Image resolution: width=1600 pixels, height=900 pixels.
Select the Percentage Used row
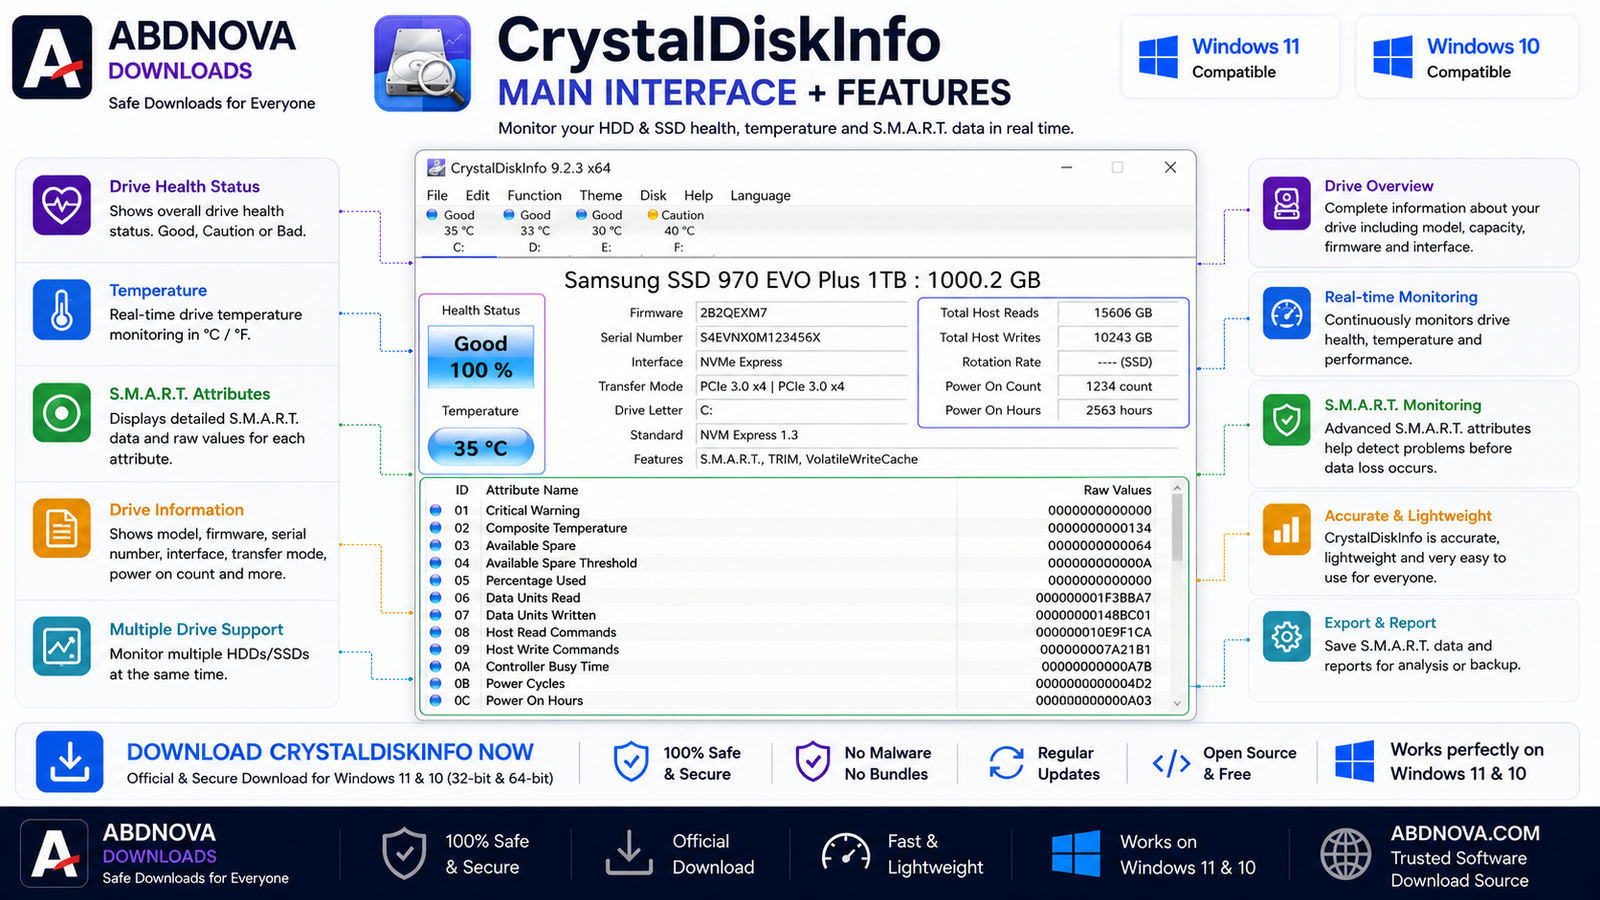click(795, 580)
